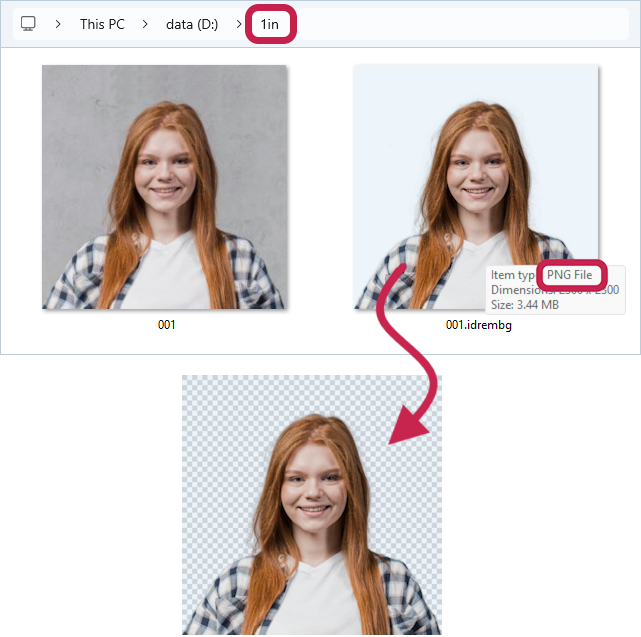Click the Size: 3.44 MB tooltip line
This screenshot has width=641, height=637.
coord(525,305)
